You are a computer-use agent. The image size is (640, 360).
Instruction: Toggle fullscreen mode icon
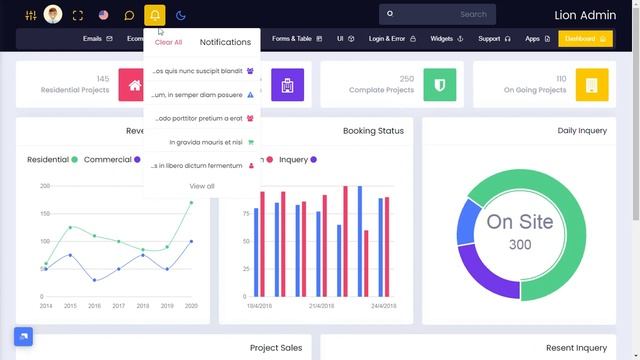[78, 16]
